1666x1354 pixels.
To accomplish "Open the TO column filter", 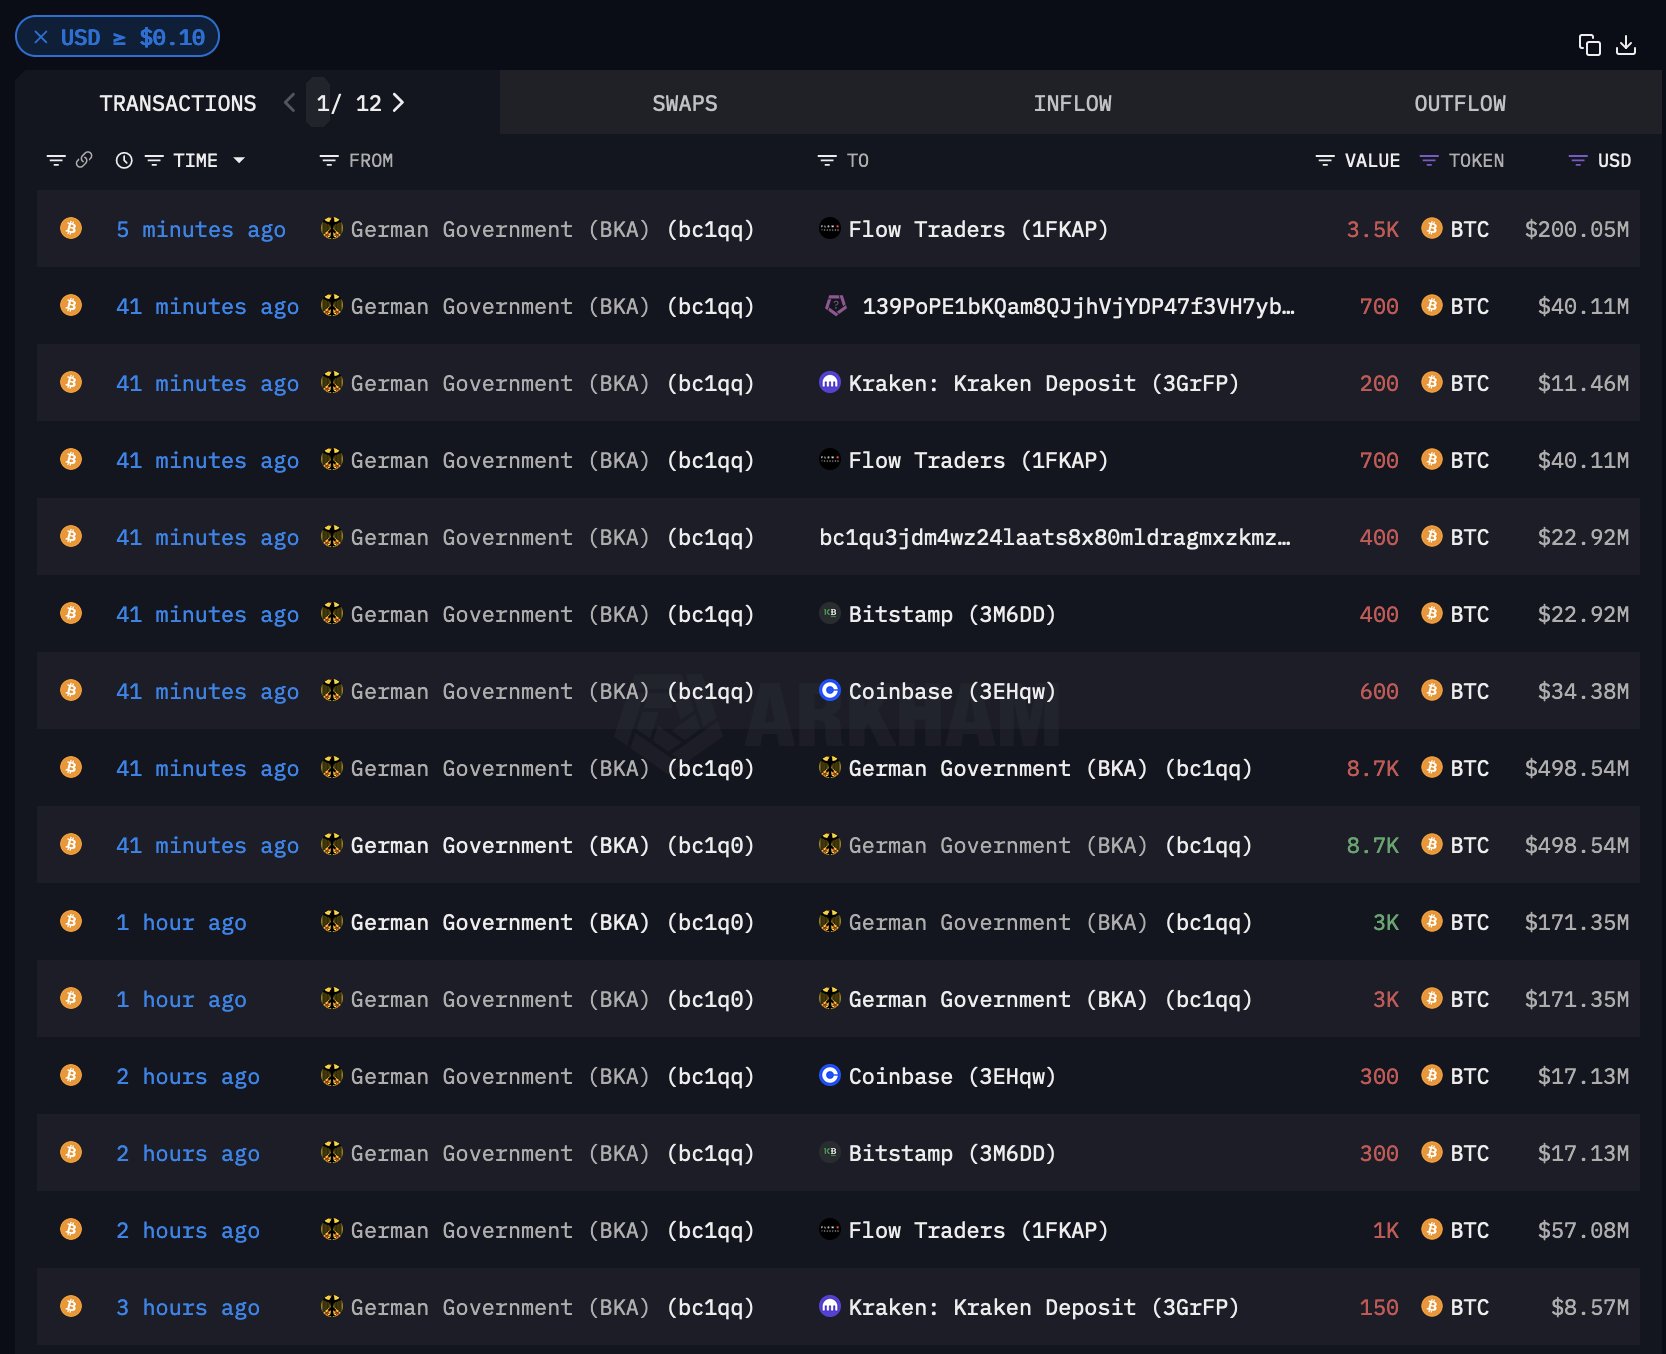I will 827,160.
